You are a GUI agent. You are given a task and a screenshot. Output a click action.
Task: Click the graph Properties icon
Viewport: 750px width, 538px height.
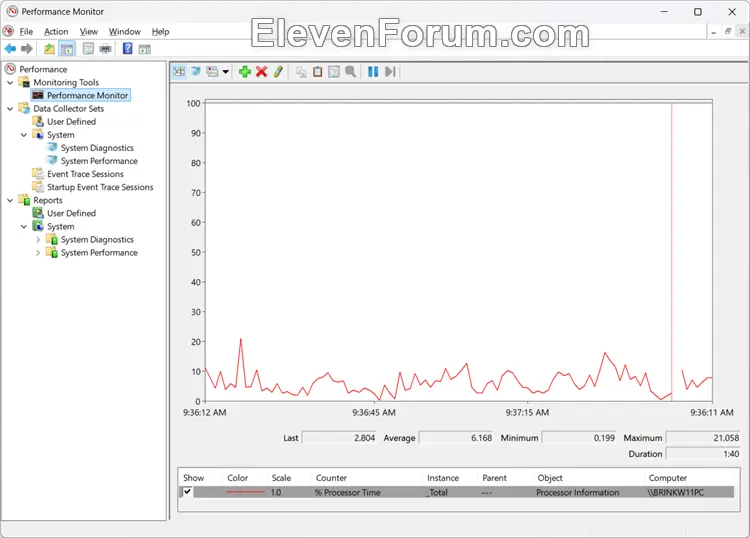coord(334,72)
